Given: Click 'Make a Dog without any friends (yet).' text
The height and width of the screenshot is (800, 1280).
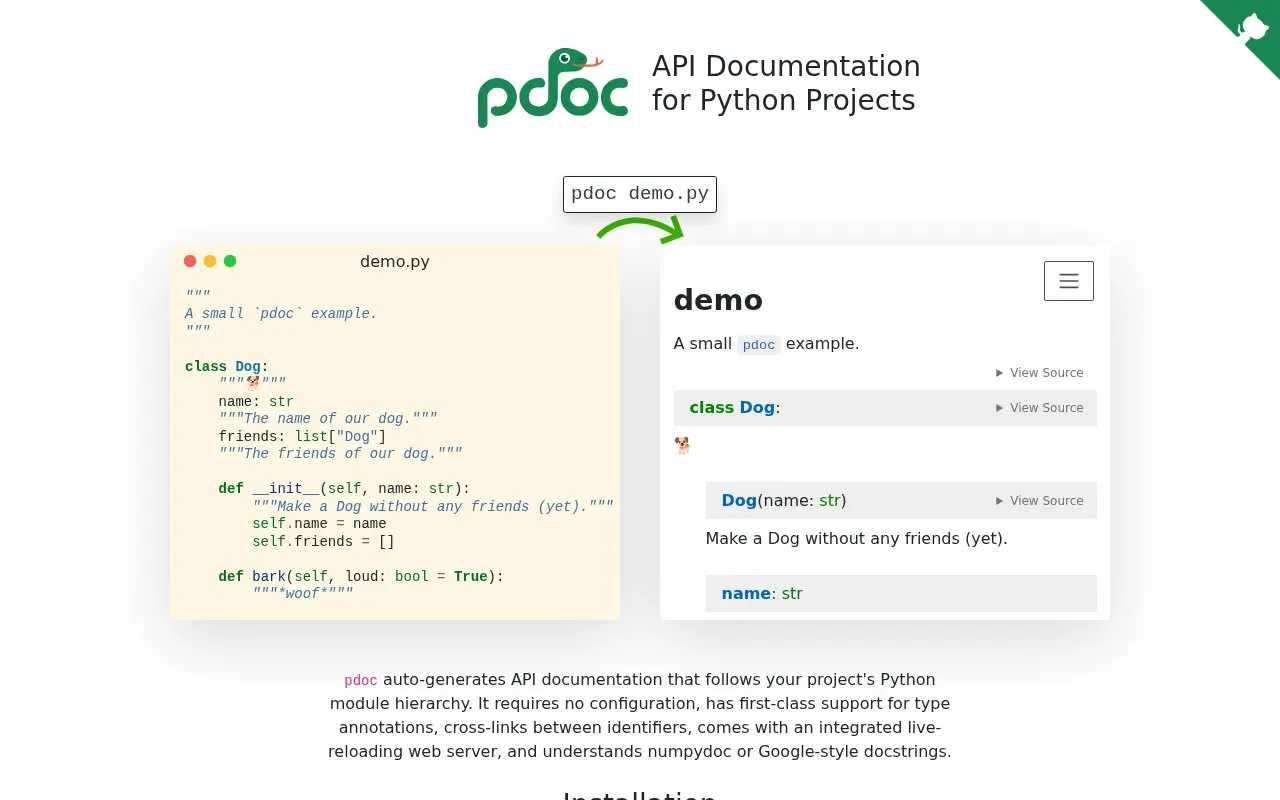Looking at the screenshot, I should point(856,539).
